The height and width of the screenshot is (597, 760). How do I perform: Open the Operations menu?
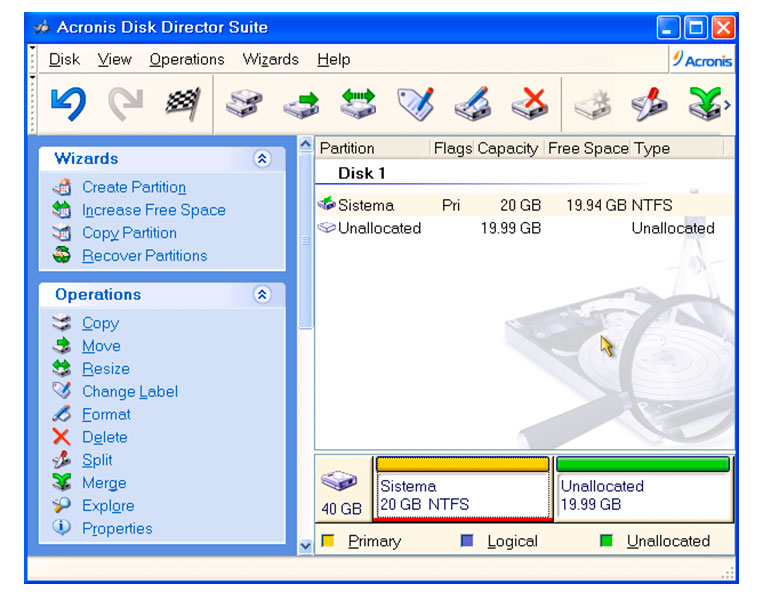tap(187, 60)
